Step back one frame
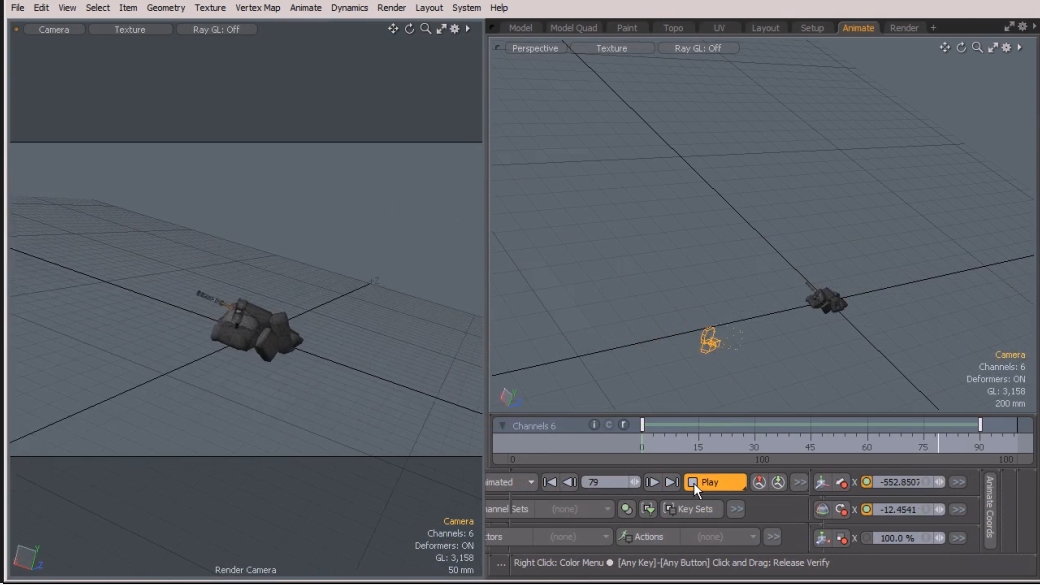1040x585 pixels. [569, 482]
